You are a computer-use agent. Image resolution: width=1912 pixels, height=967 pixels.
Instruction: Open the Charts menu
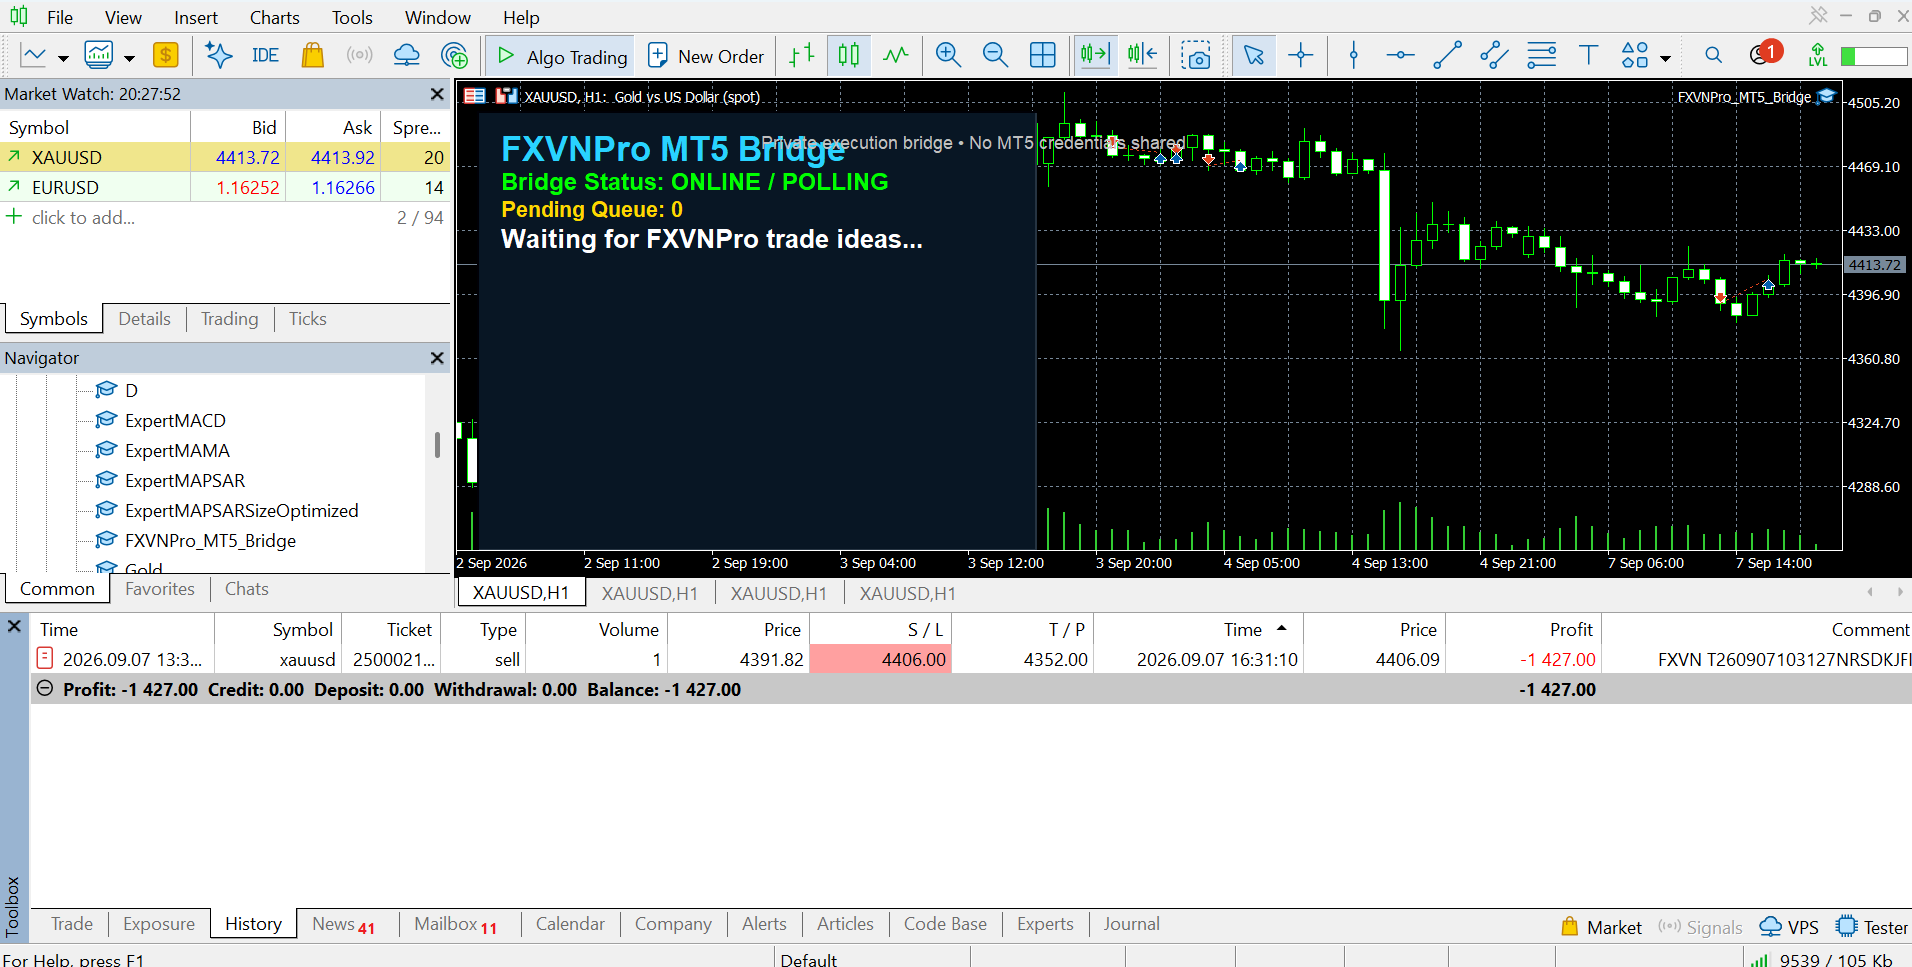point(274,17)
